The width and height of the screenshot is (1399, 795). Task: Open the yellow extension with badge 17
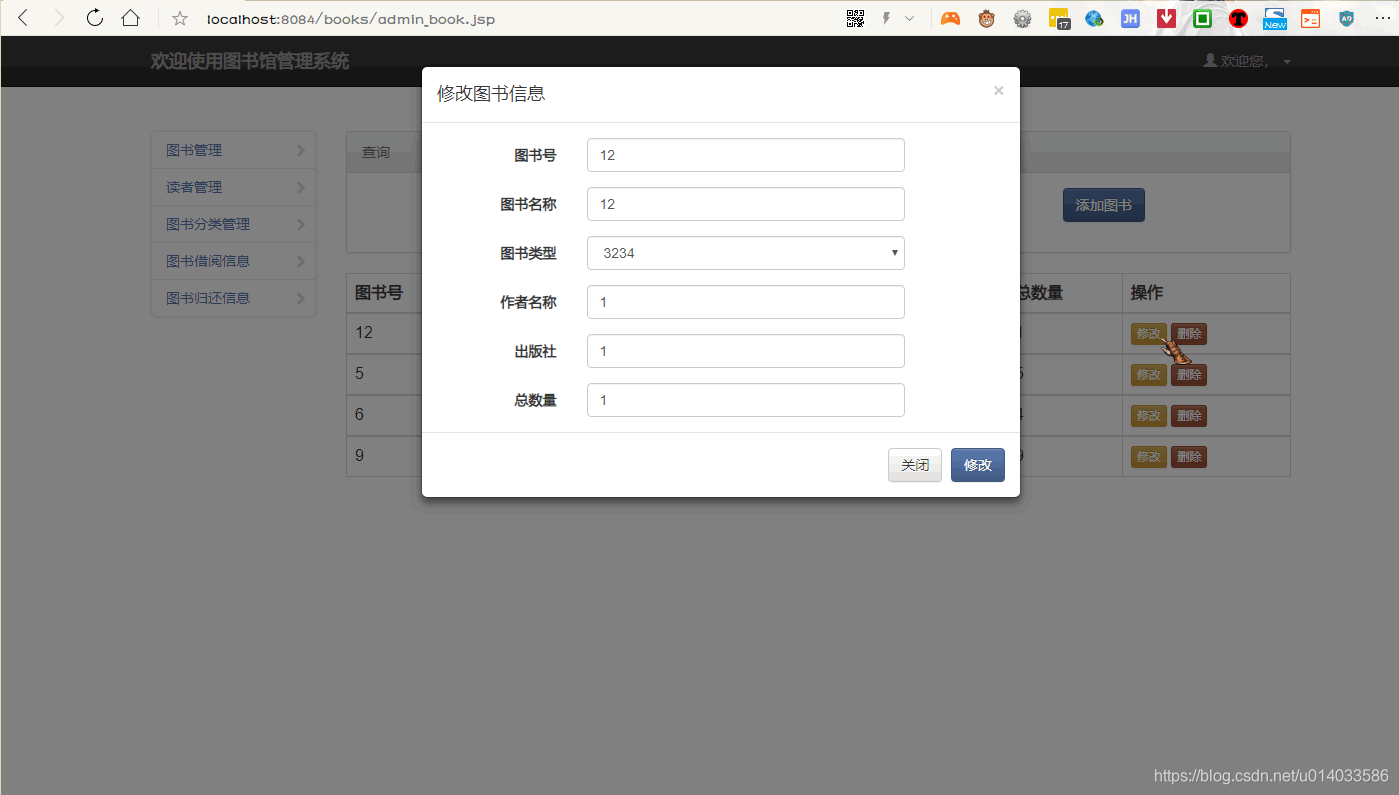pos(1059,18)
